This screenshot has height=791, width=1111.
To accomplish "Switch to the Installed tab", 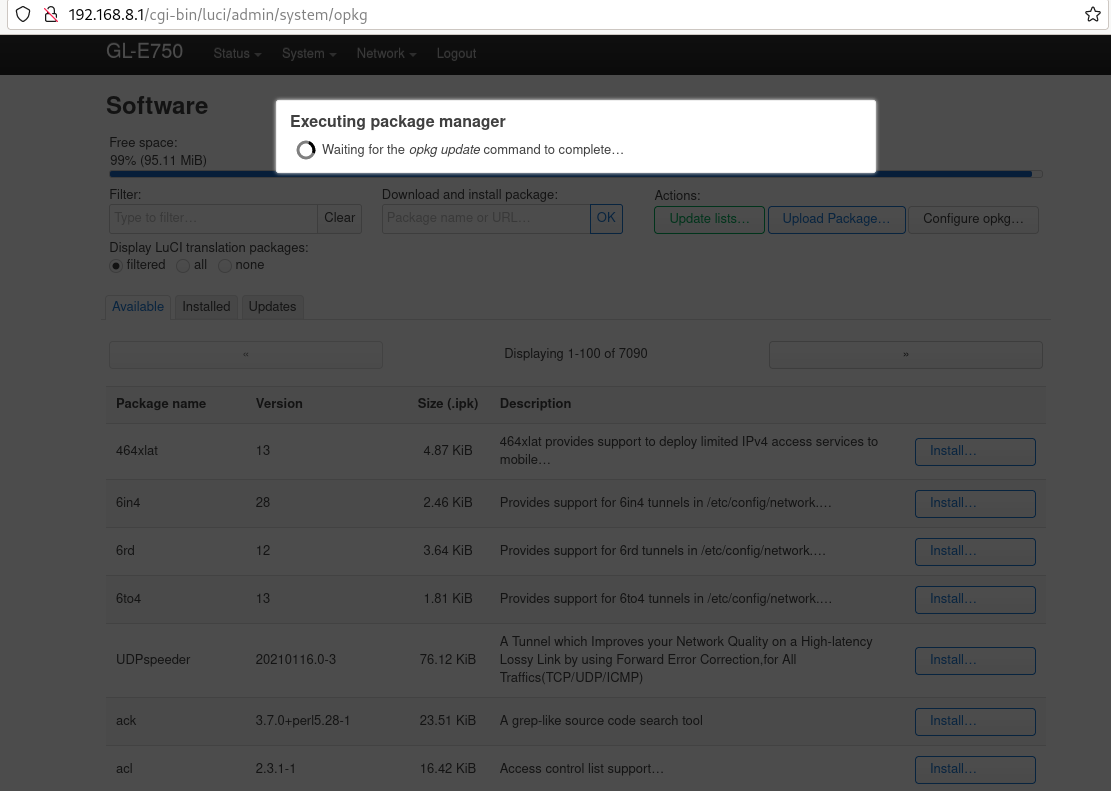I will [x=206, y=307].
